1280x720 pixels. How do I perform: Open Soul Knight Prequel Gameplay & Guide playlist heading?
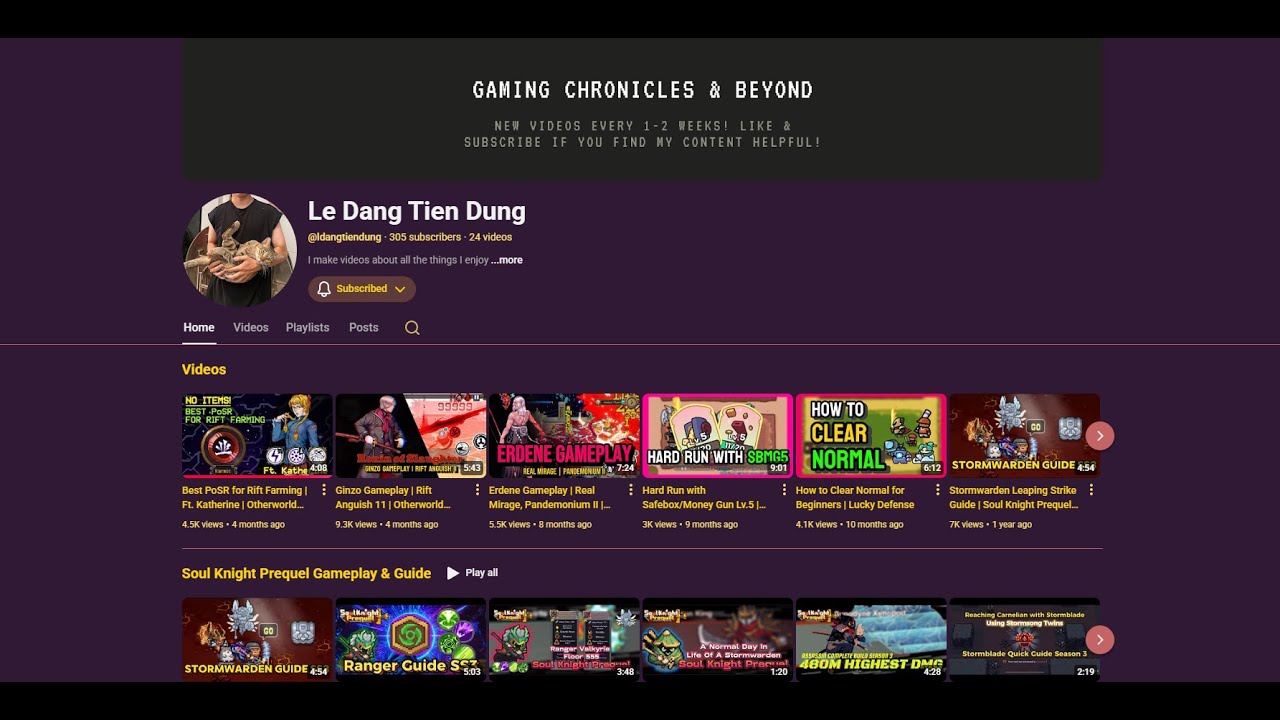306,573
